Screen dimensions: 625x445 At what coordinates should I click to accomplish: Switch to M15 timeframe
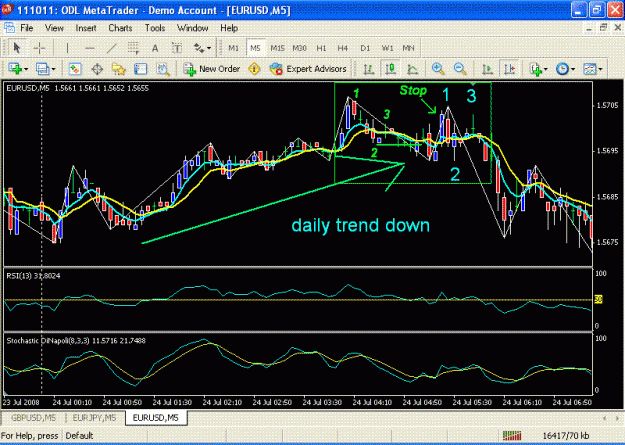pyautogui.click(x=277, y=48)
